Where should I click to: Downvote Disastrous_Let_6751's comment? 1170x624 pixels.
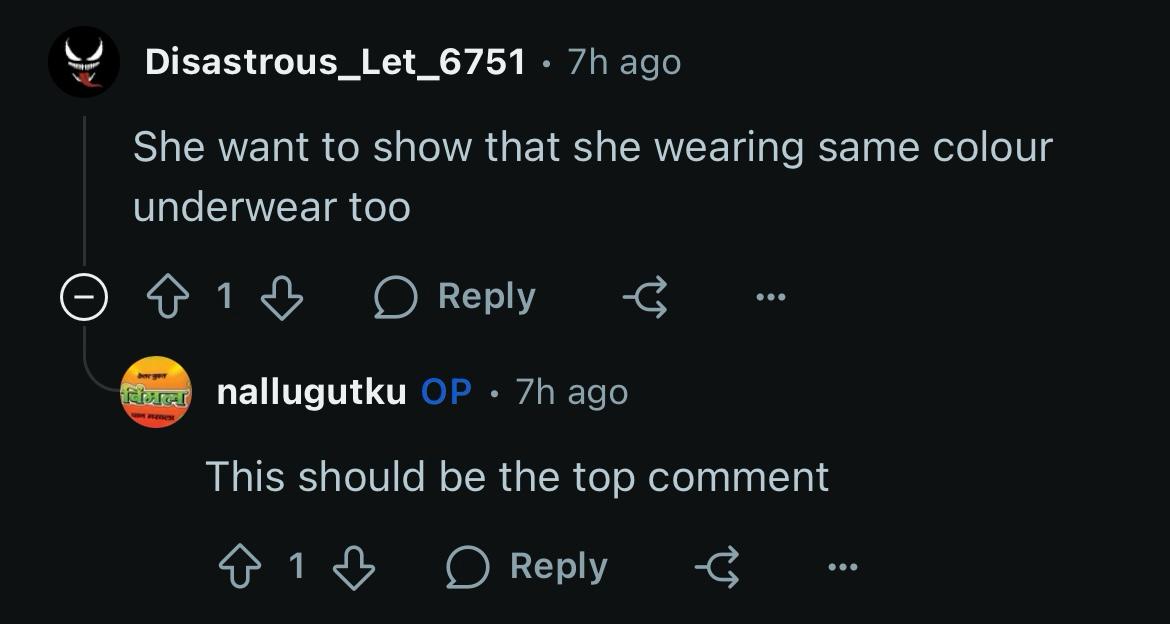click(x=282, y=297)
